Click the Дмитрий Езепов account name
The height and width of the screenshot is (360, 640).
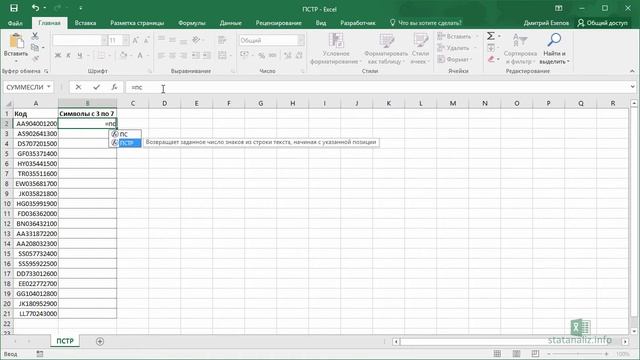pos(546,23)
